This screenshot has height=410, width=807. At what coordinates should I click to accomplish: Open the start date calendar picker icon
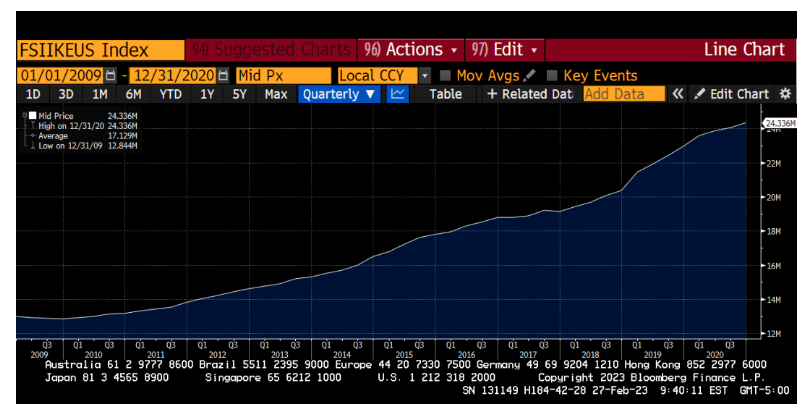[x=110, y=76]
